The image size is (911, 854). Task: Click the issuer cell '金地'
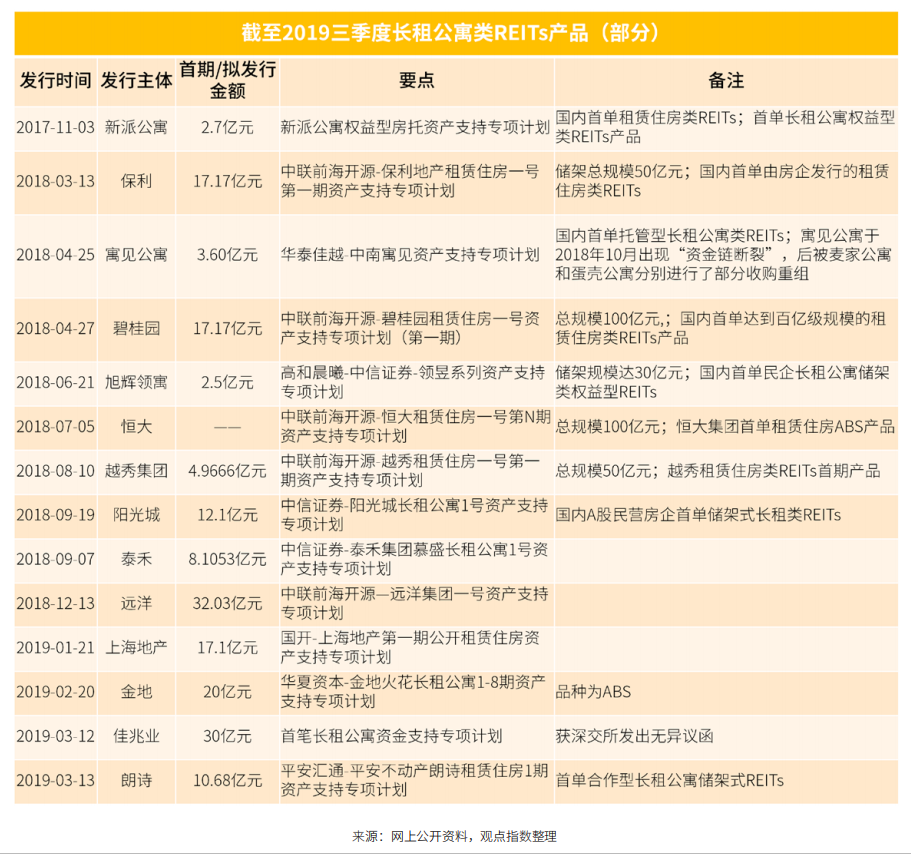point(137,692)
